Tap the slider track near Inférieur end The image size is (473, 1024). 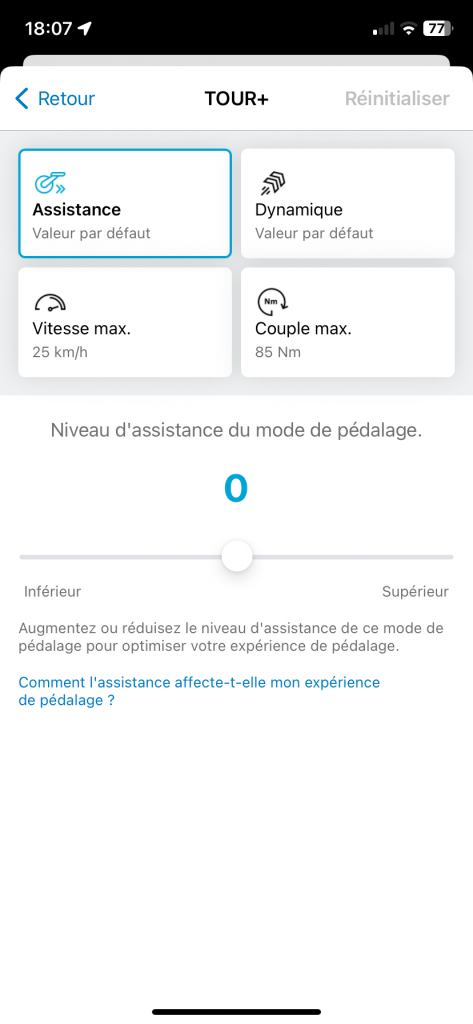39,557
